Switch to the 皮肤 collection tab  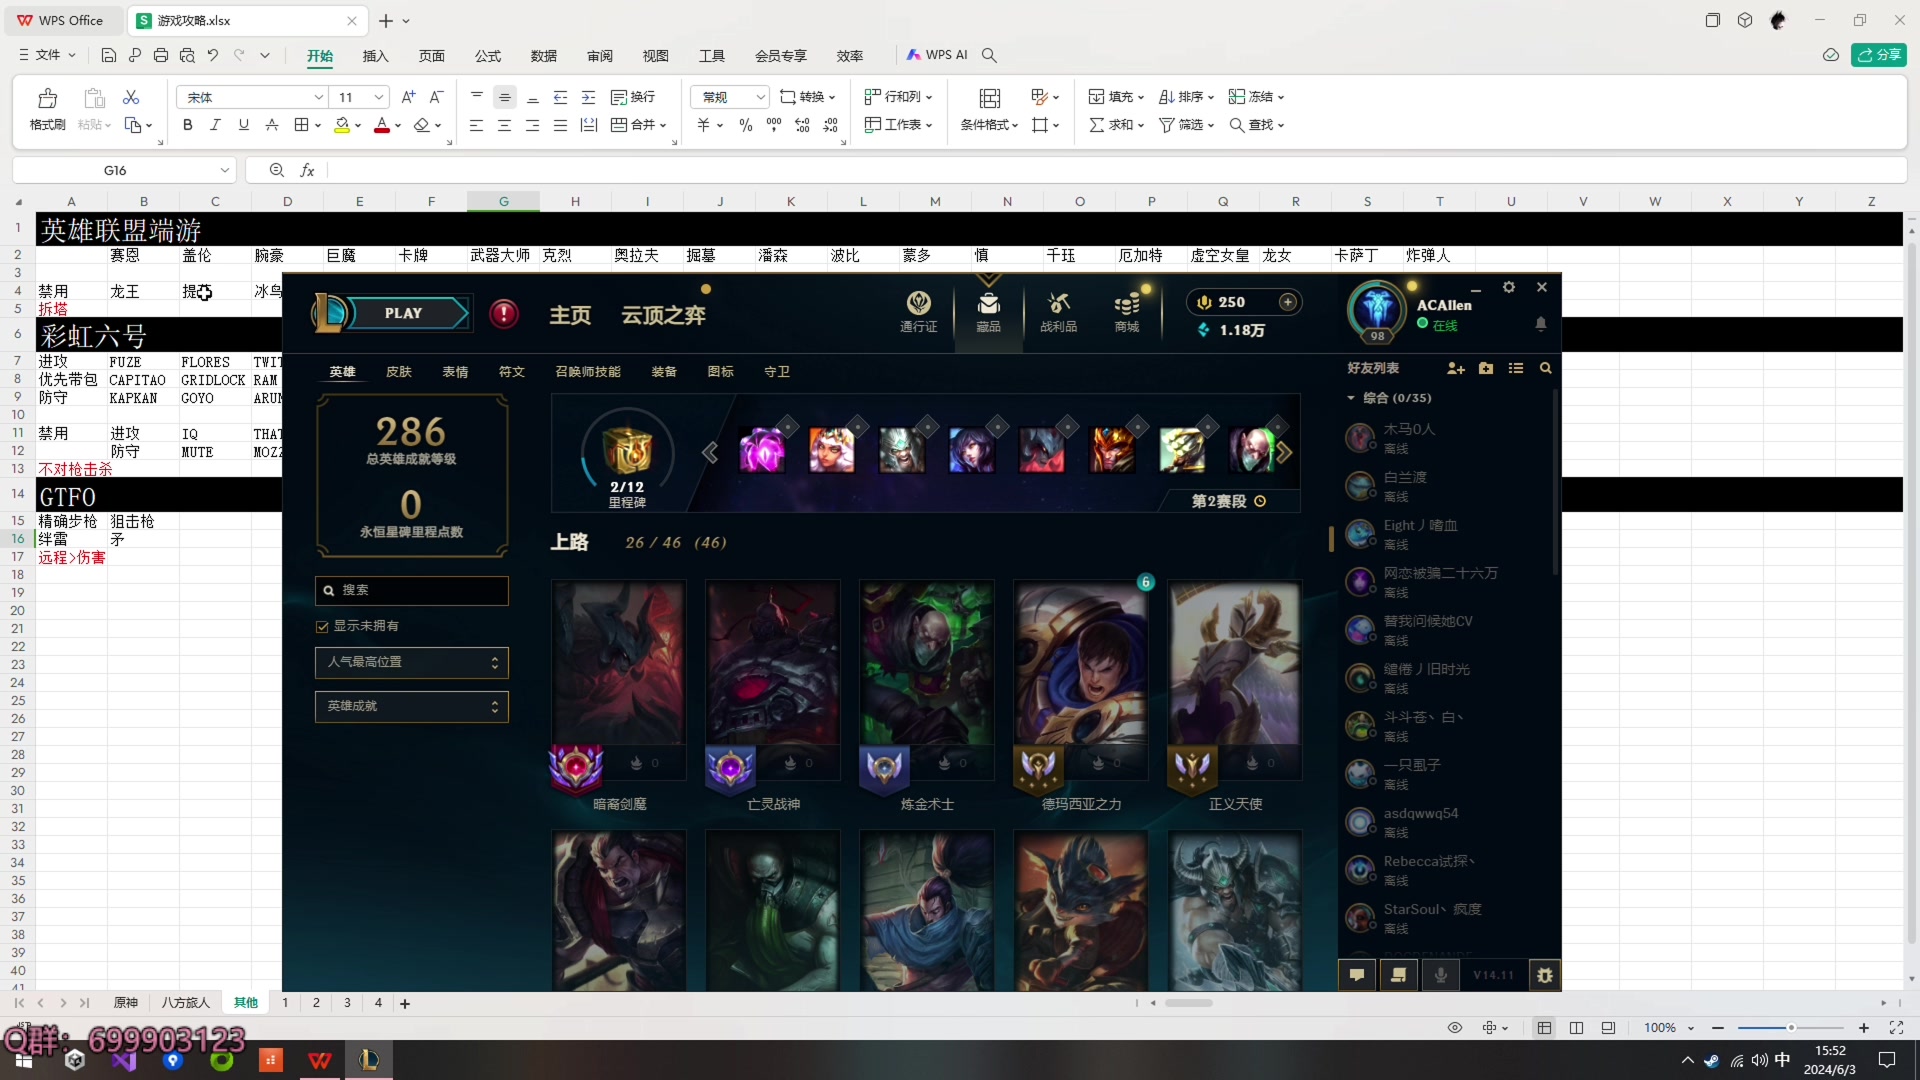click(398, 371)
